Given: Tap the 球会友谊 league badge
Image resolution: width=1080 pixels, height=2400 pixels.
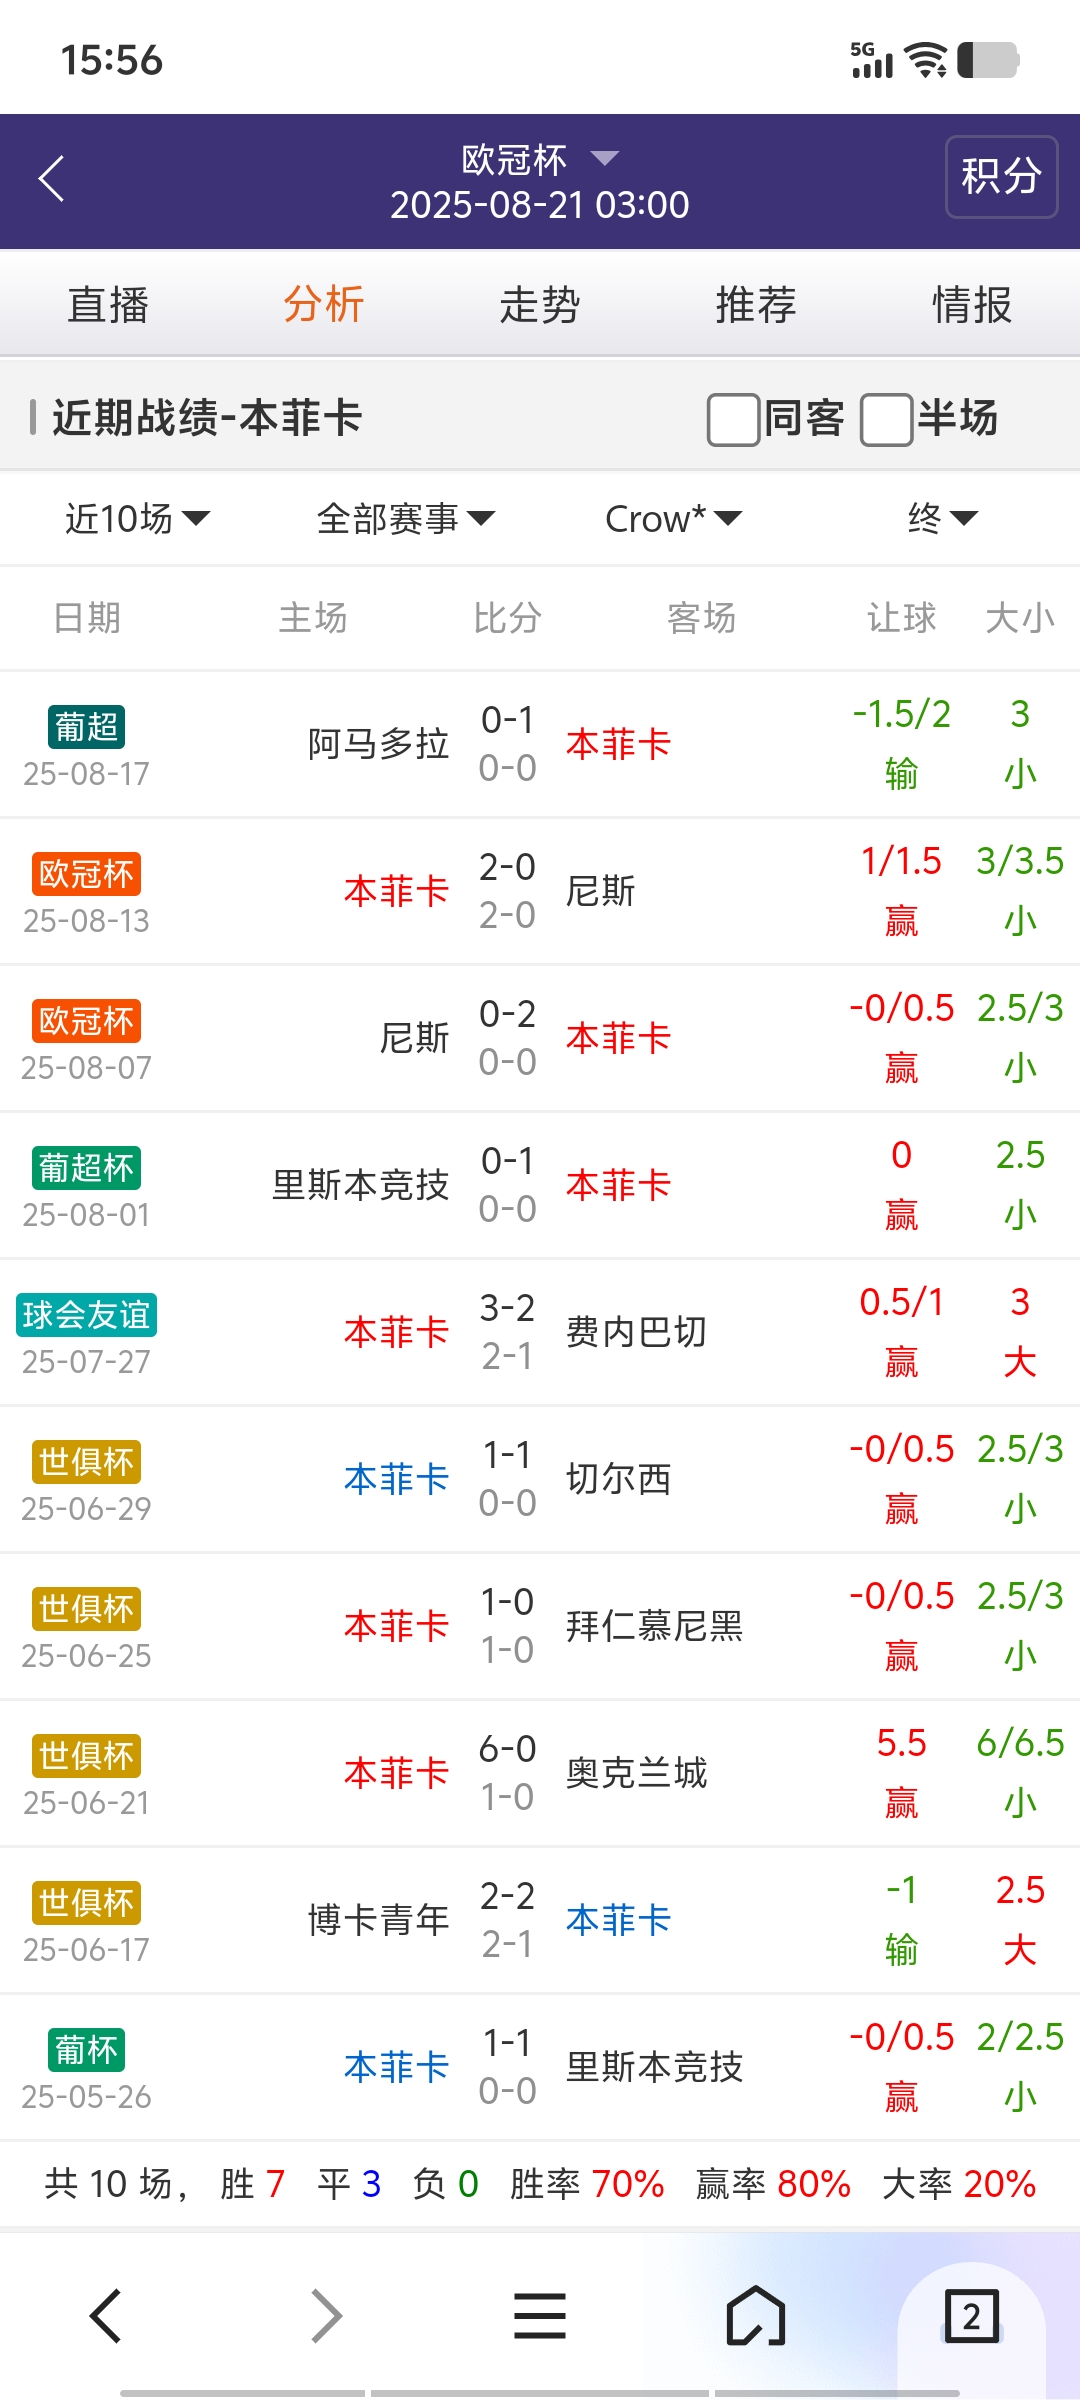Looking at the screenshot, I should [x=86, y=1315].
